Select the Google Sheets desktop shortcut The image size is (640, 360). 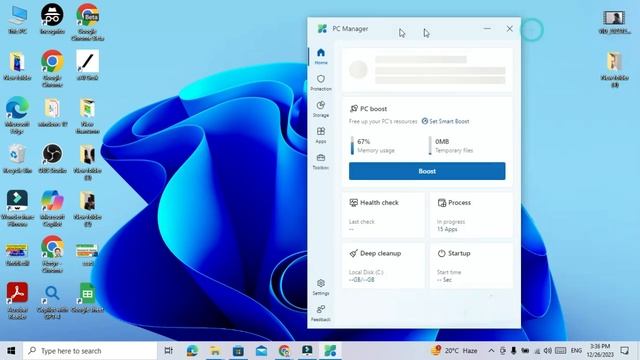tap(87, 298)
